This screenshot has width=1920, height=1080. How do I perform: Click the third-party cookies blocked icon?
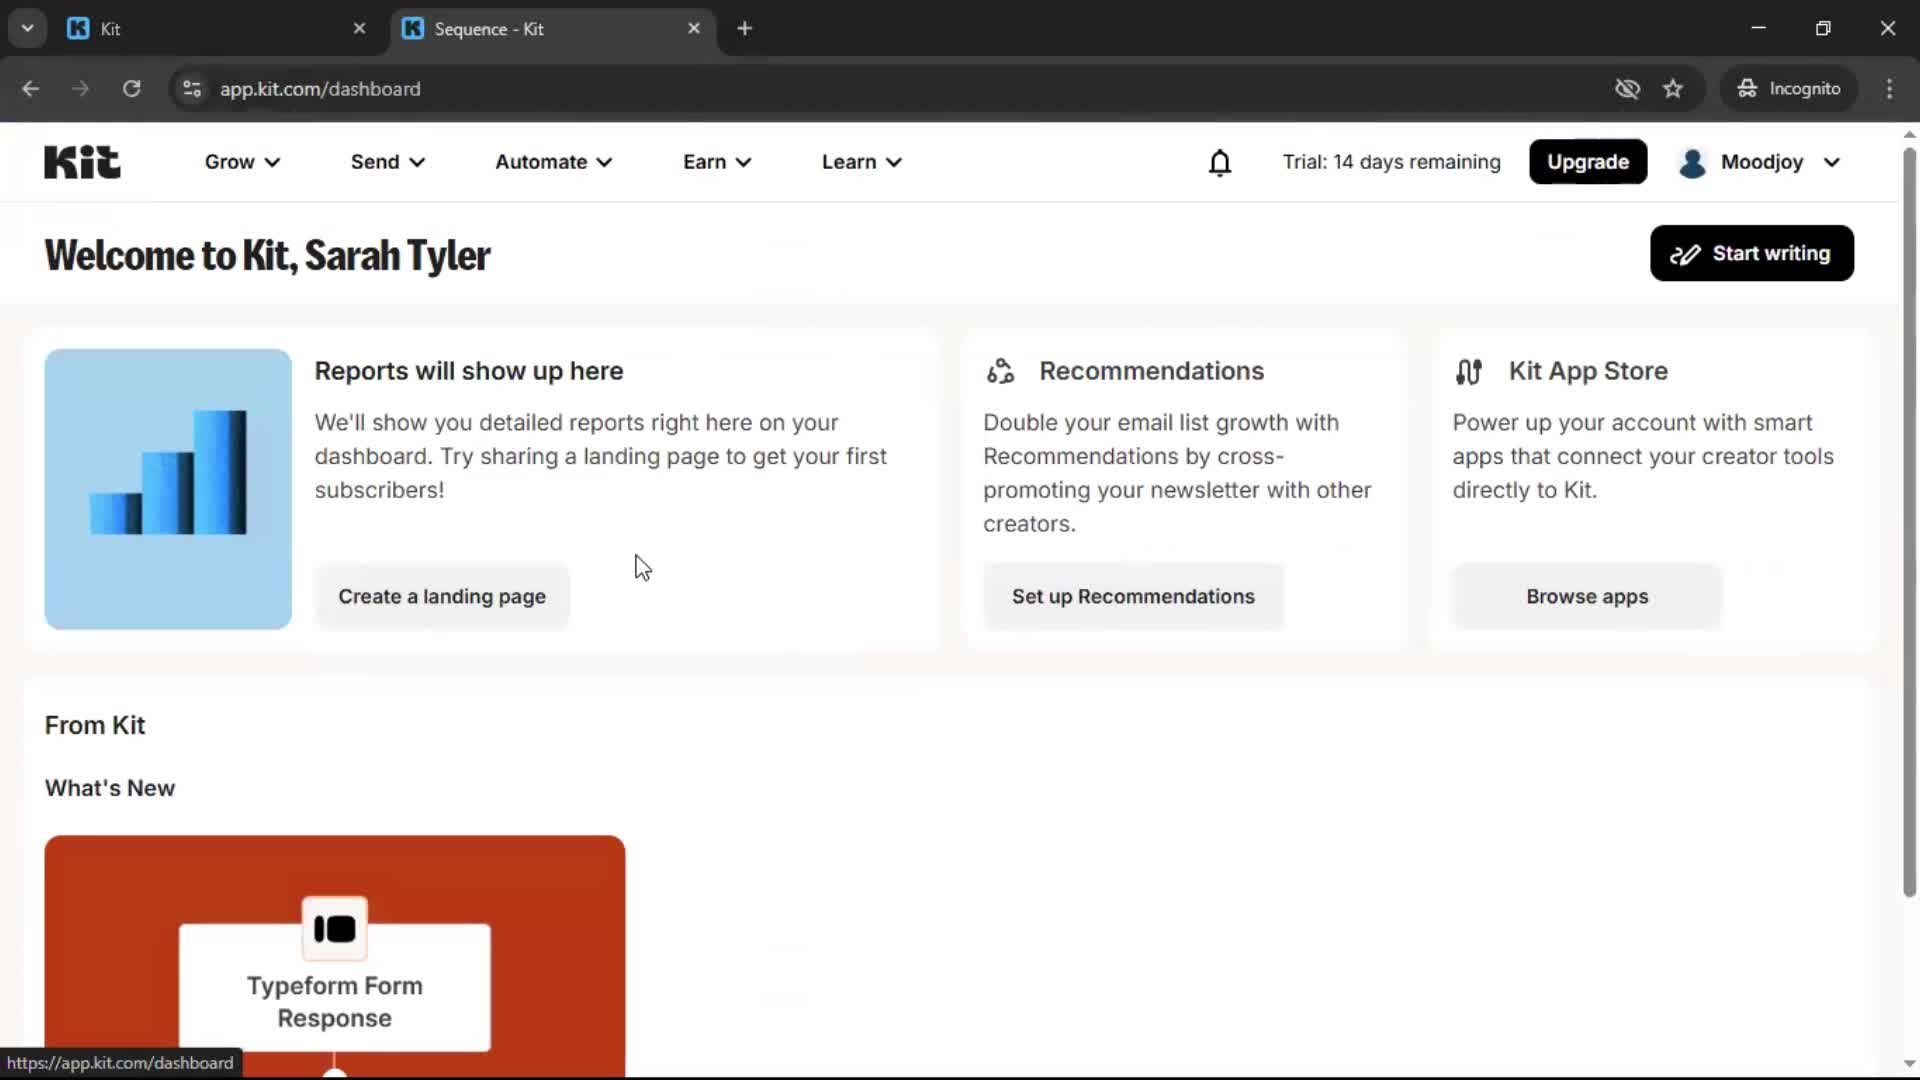pos(1628,88)
